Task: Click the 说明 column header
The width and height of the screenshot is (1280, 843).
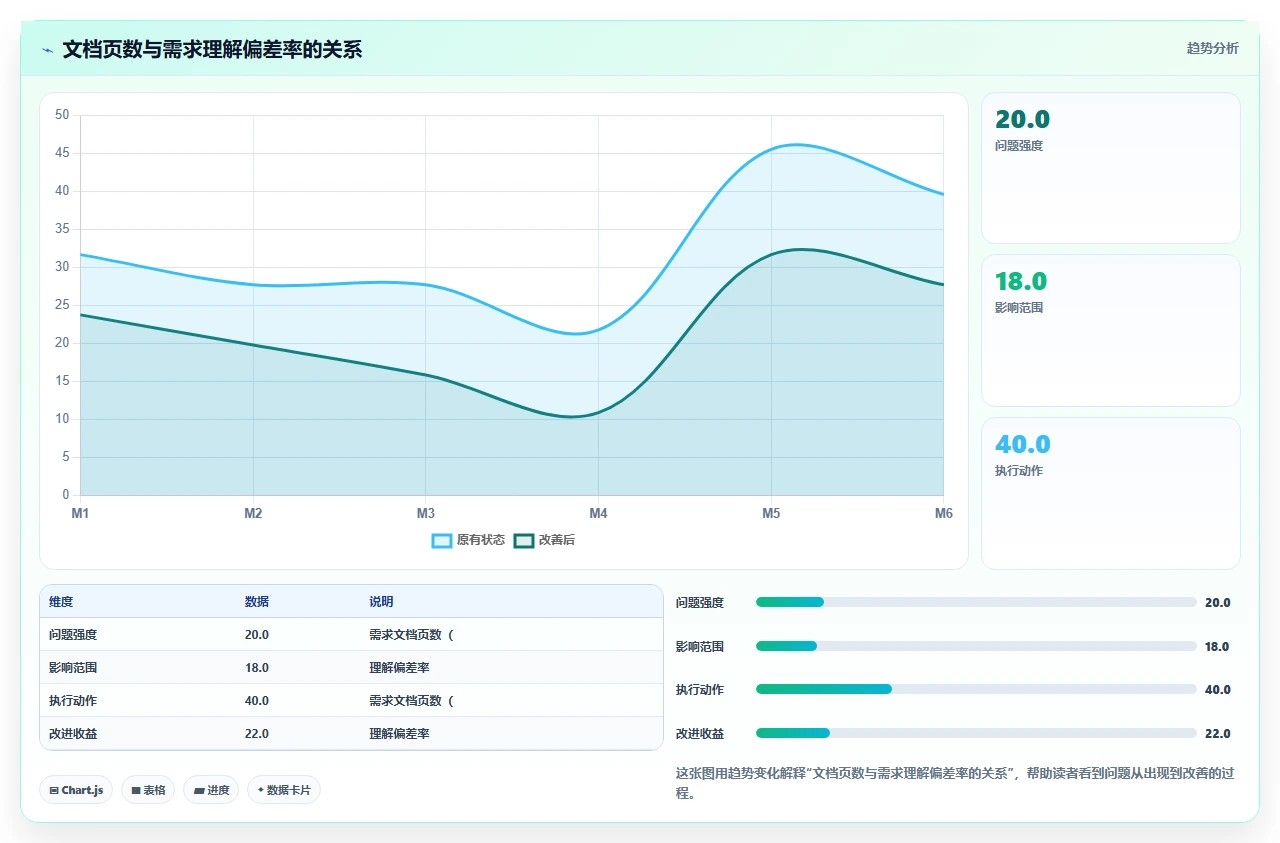Action: 381,602
